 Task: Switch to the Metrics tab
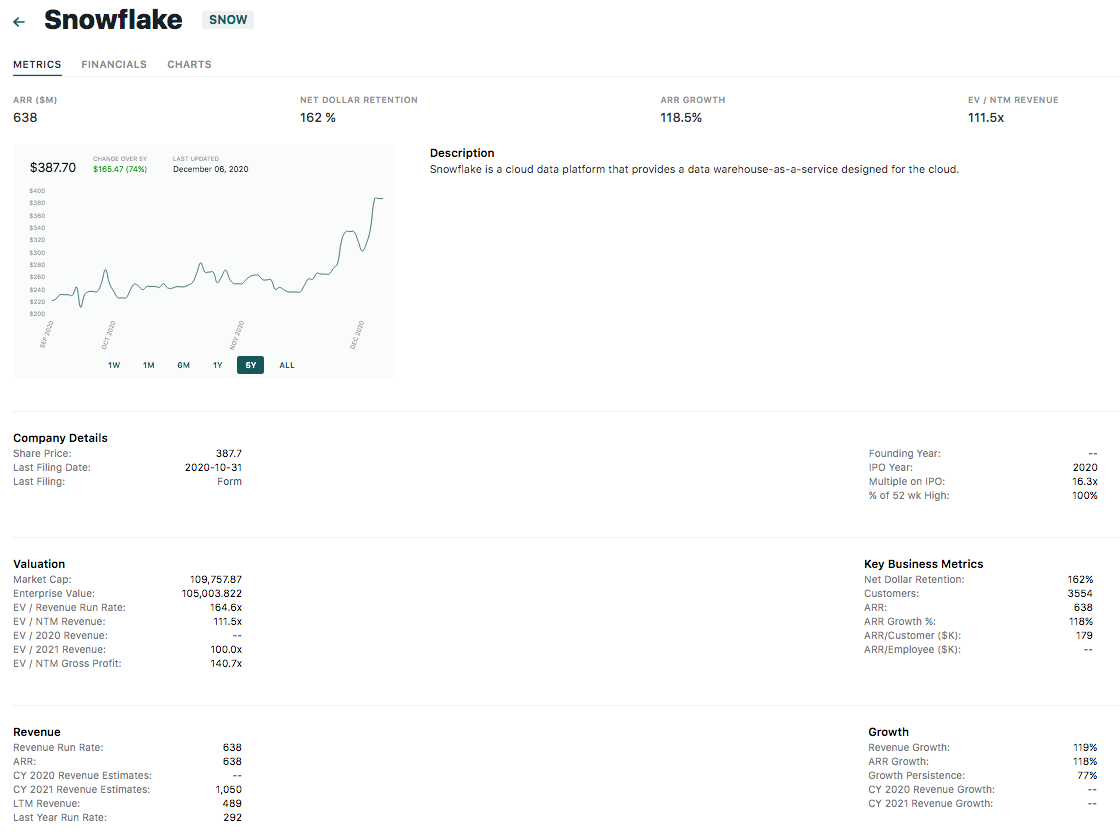click(x=37, y=64)
